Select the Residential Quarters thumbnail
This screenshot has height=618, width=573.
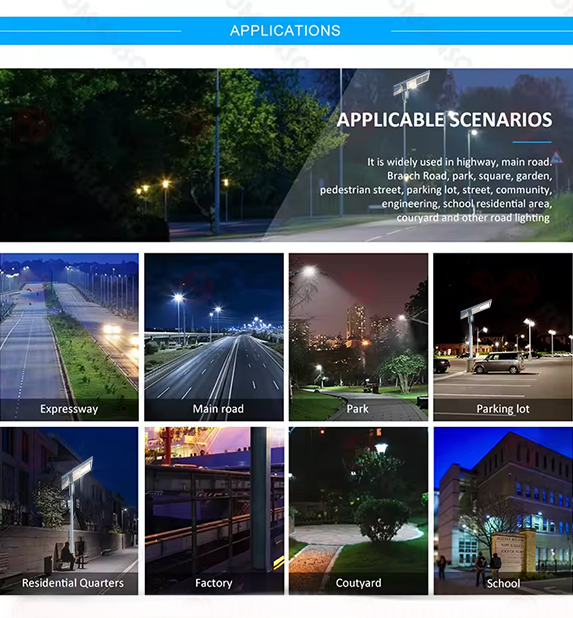69,511
